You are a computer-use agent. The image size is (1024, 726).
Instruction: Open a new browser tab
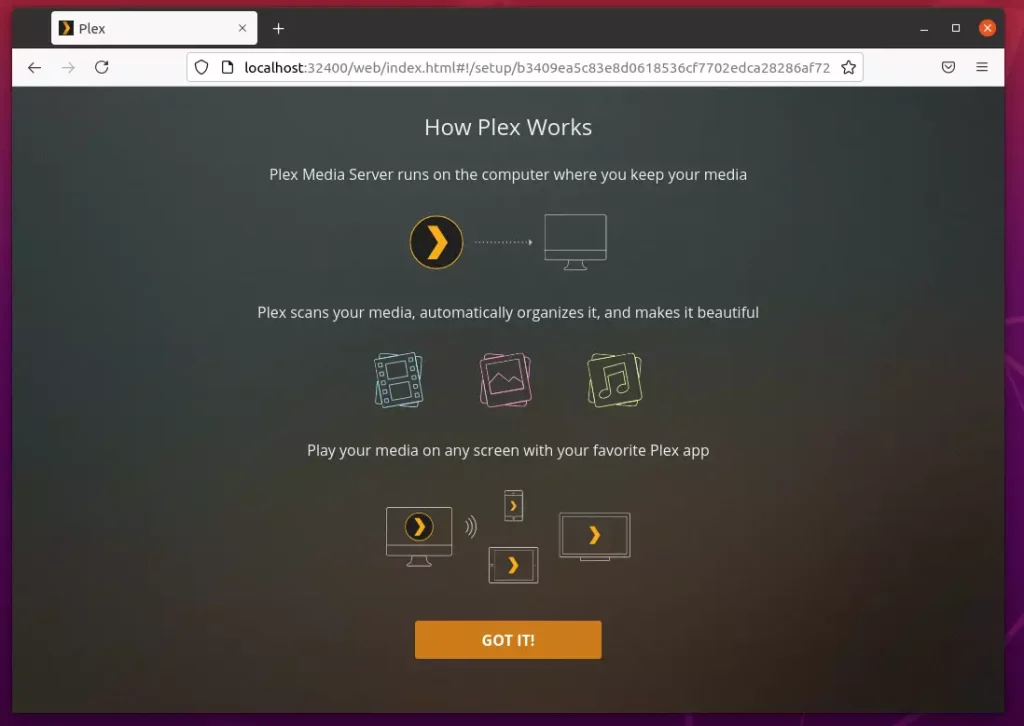(278, 29)
